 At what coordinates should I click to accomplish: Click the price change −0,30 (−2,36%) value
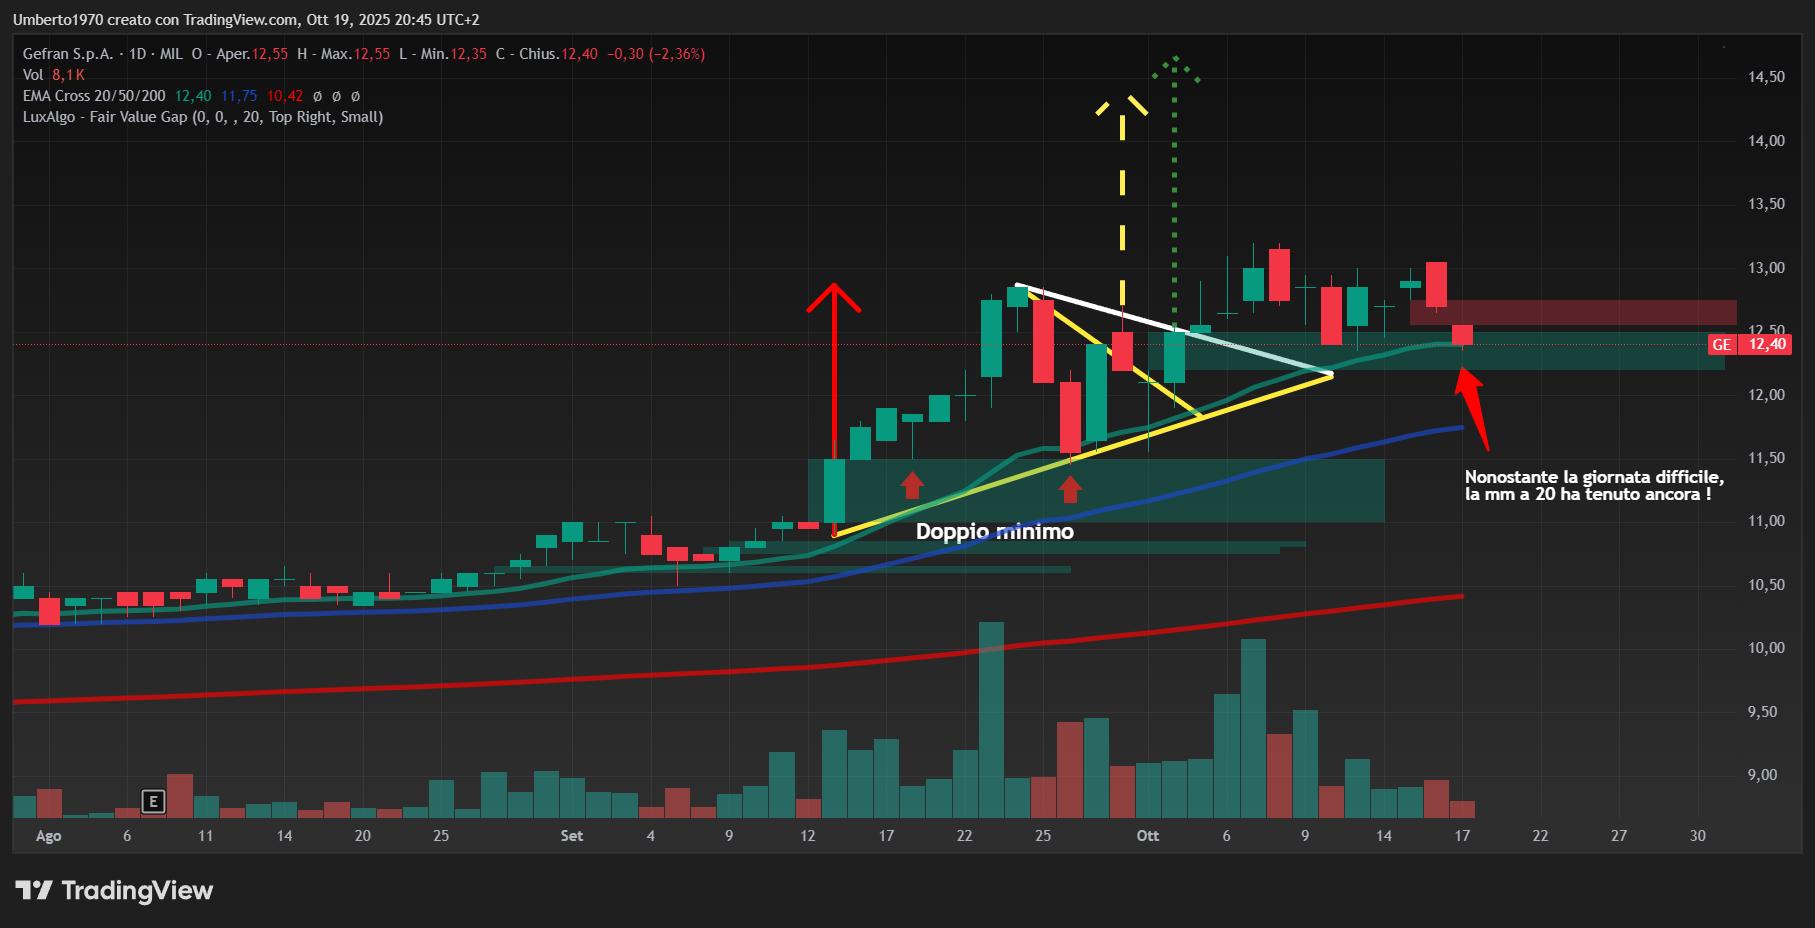click(656, 54)
